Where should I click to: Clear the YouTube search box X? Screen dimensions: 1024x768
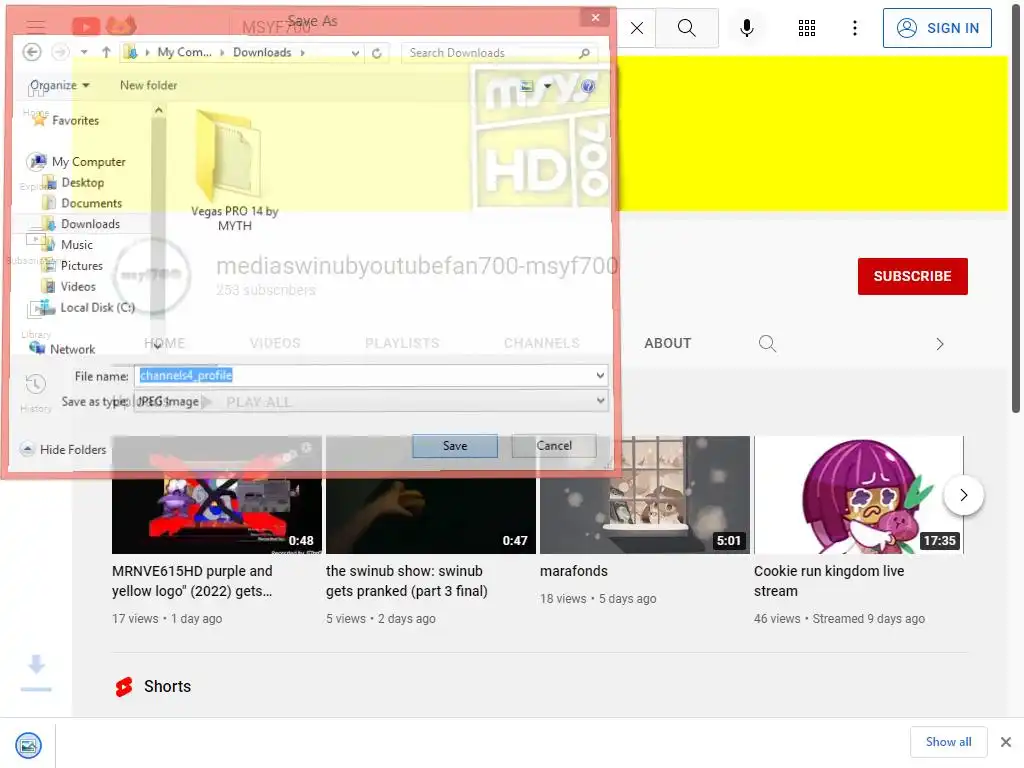coord(637,28)
